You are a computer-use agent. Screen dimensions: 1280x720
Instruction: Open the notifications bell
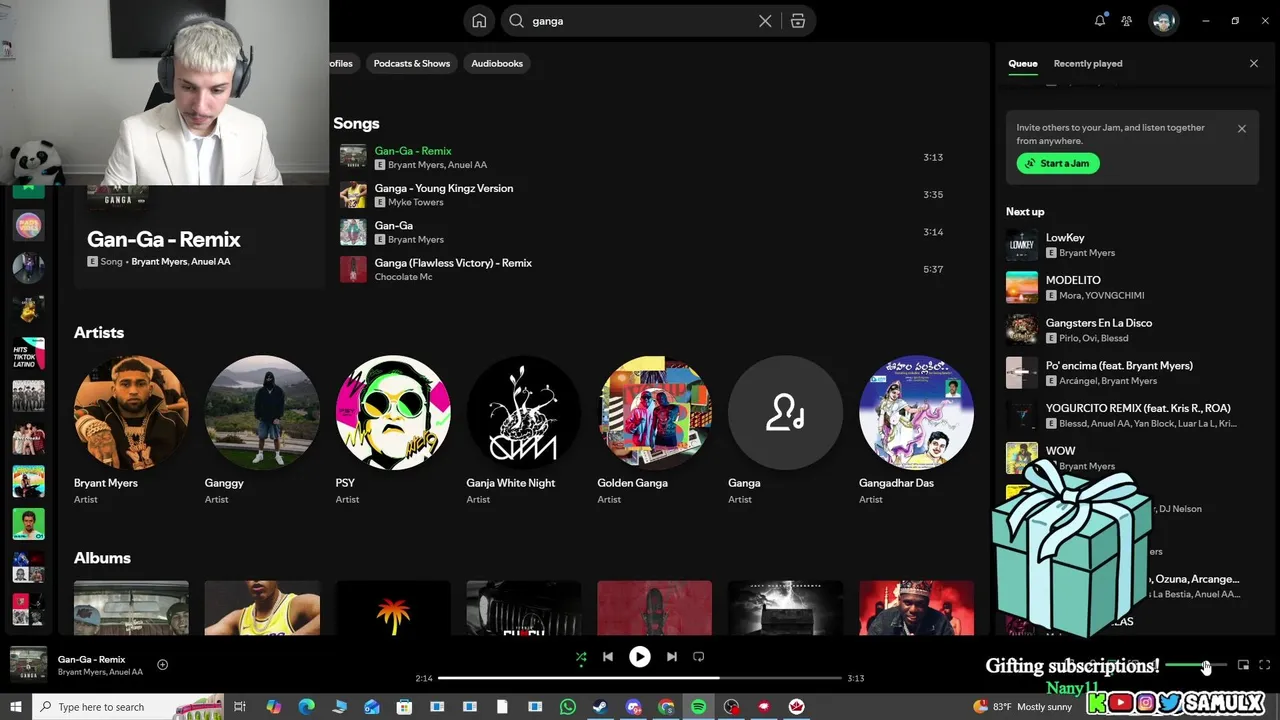(x=1100, y=21)
